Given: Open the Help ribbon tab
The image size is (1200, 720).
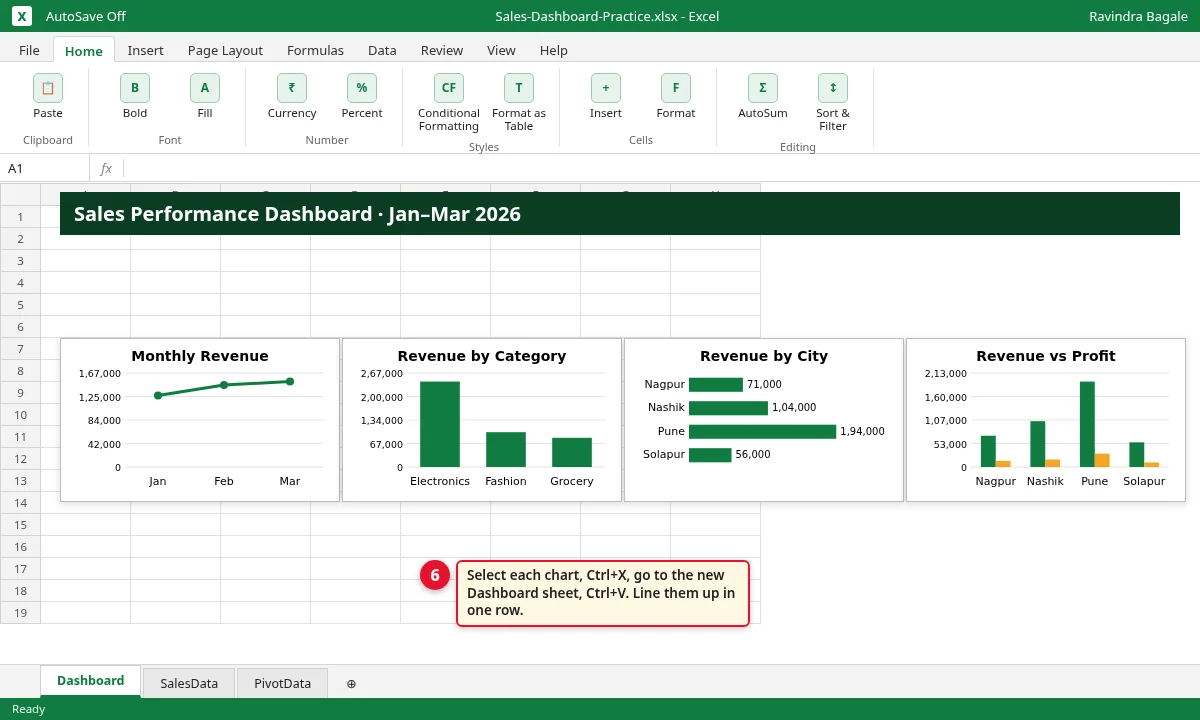Looking at the screenshot, I should pyautogui.click(x=554, y=50).
